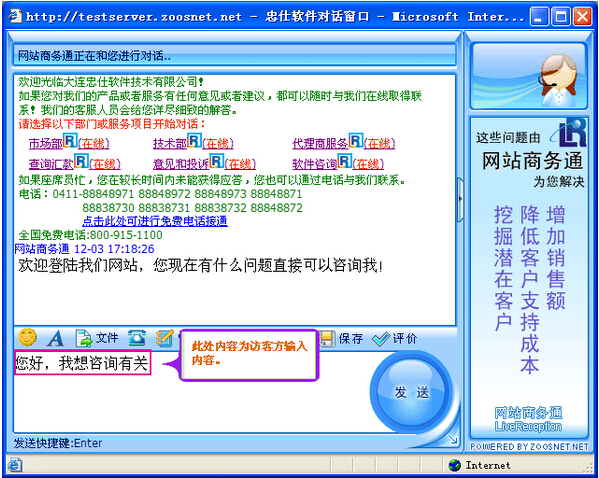Focus the visitor message input box
The image size is (599, 478).
point(191,392)
